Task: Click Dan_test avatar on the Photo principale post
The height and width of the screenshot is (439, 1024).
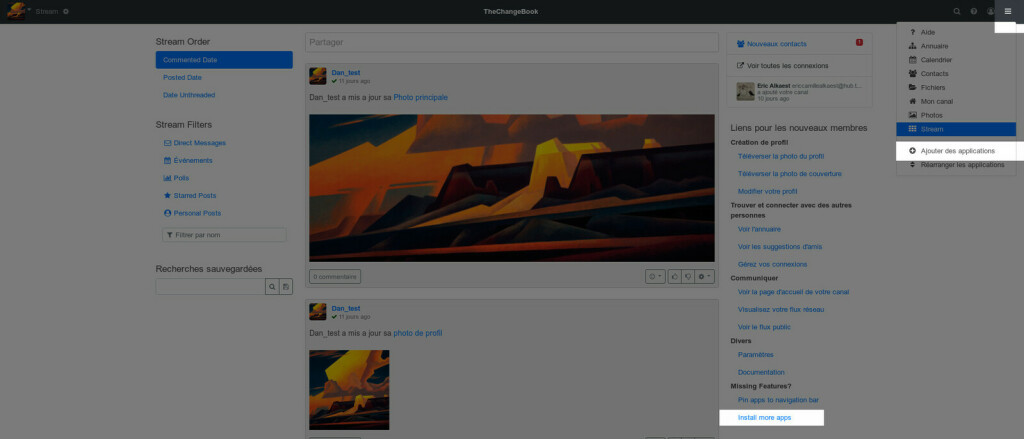Action: point(317,76)
